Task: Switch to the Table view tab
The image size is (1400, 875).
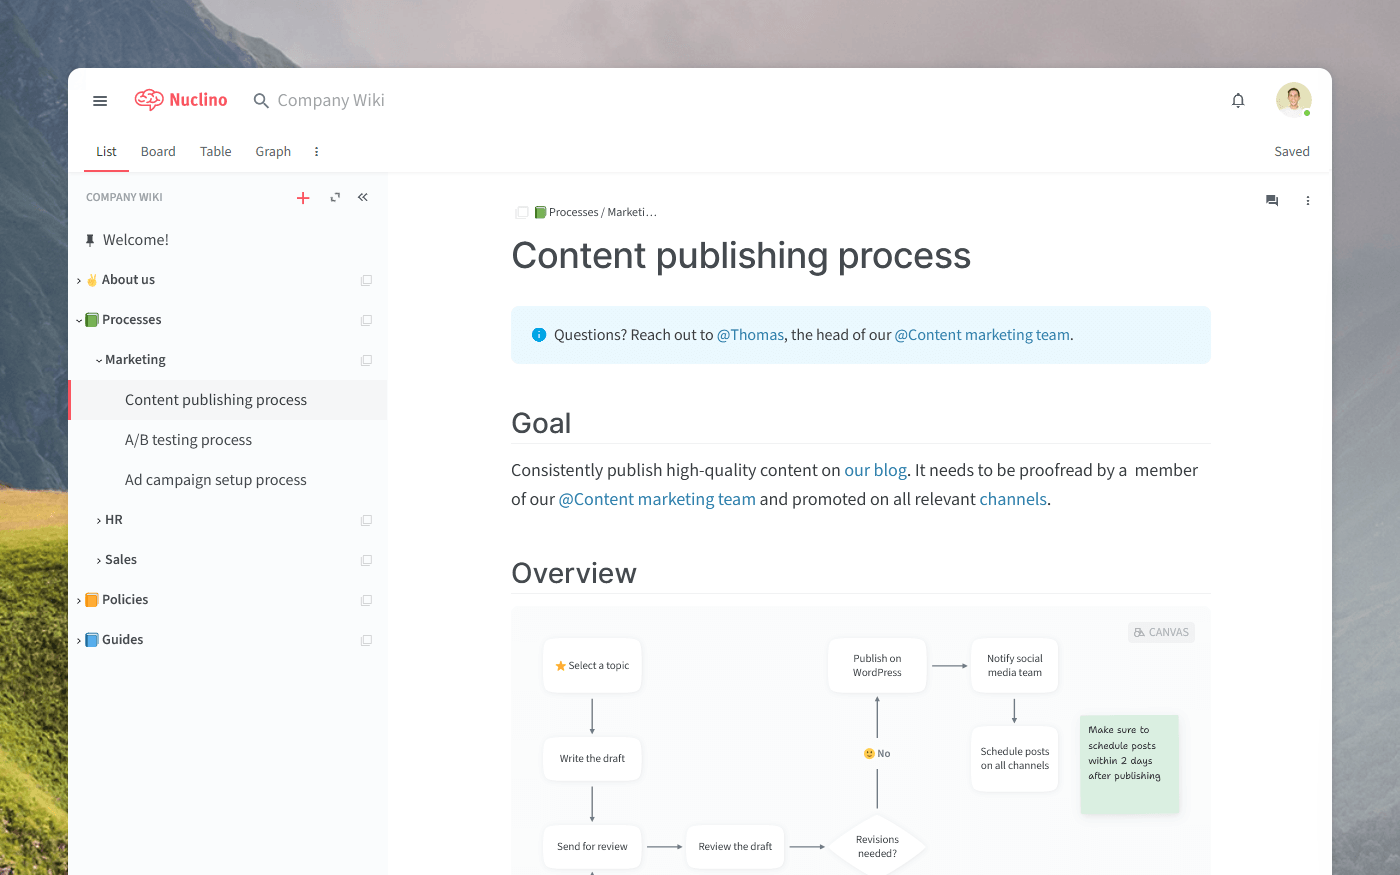Action: coord(215,152)
